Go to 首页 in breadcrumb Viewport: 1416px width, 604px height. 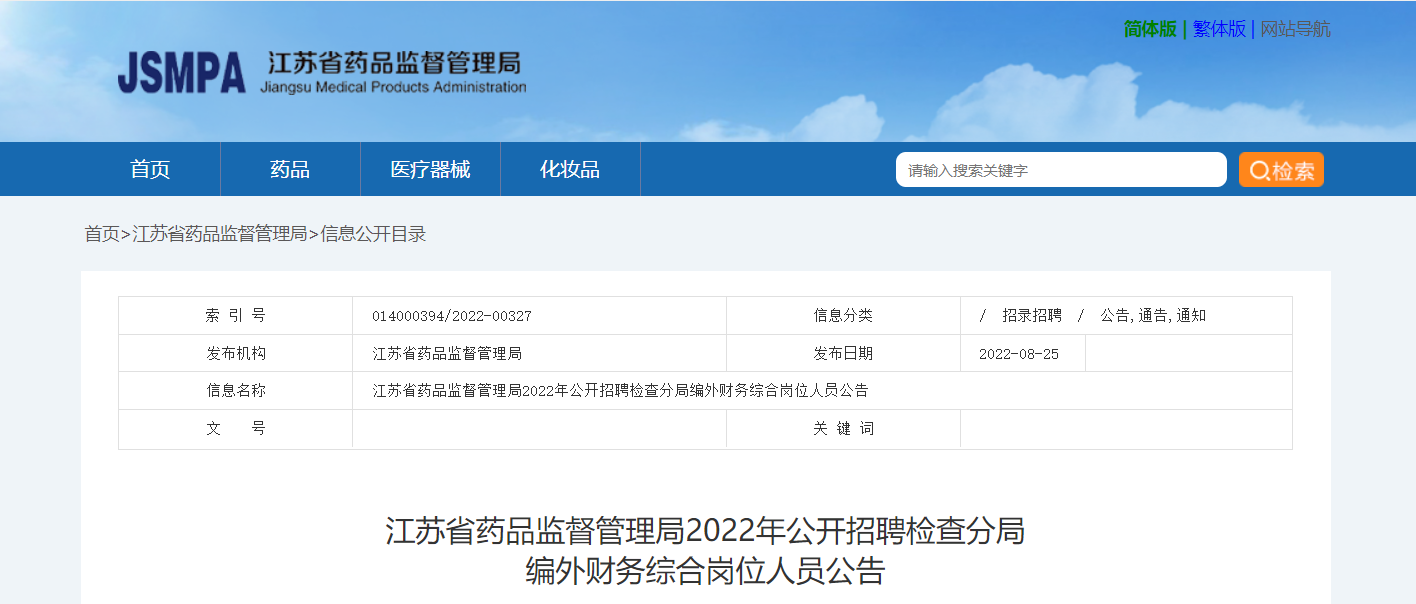102,234
